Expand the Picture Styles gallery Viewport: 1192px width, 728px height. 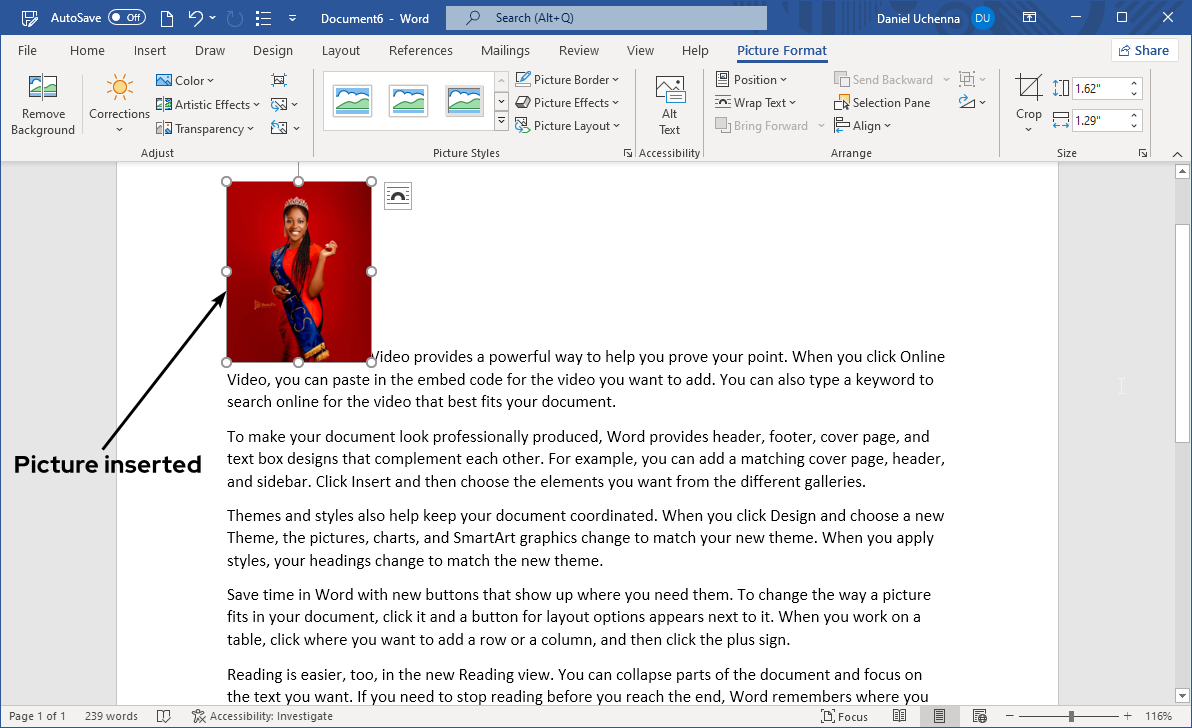pyautogui.click(x=501, y=120)
